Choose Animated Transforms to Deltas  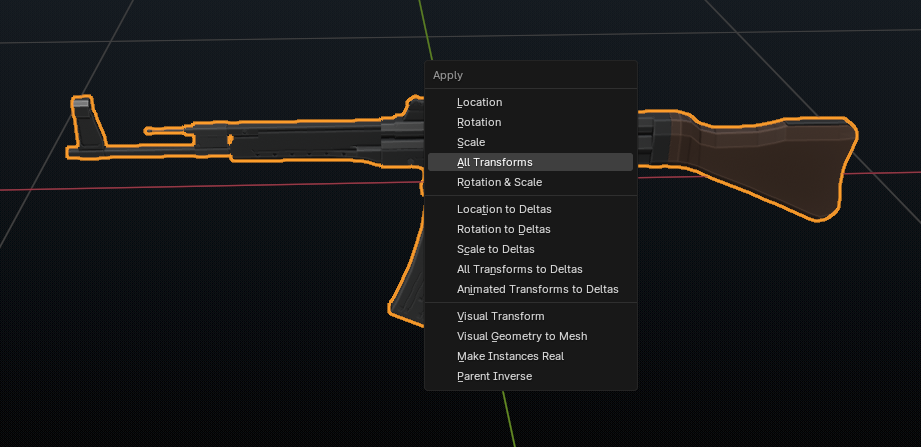point(537,289)
